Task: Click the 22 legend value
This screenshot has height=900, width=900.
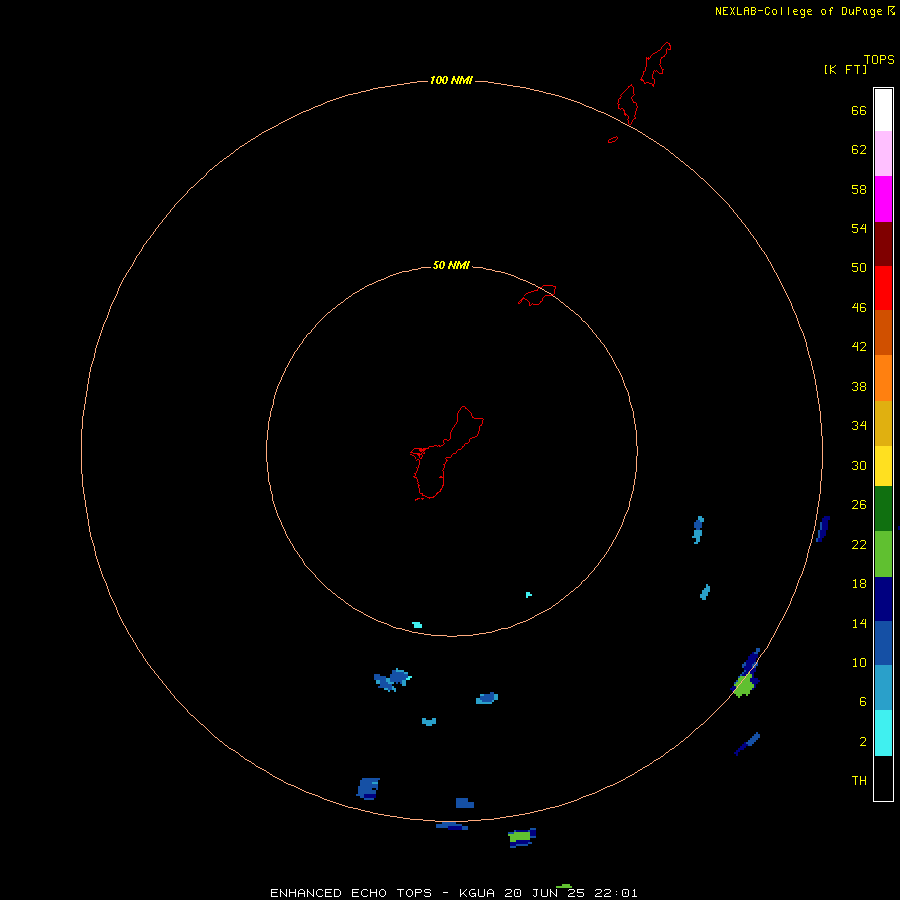Action: pos(859,544)
